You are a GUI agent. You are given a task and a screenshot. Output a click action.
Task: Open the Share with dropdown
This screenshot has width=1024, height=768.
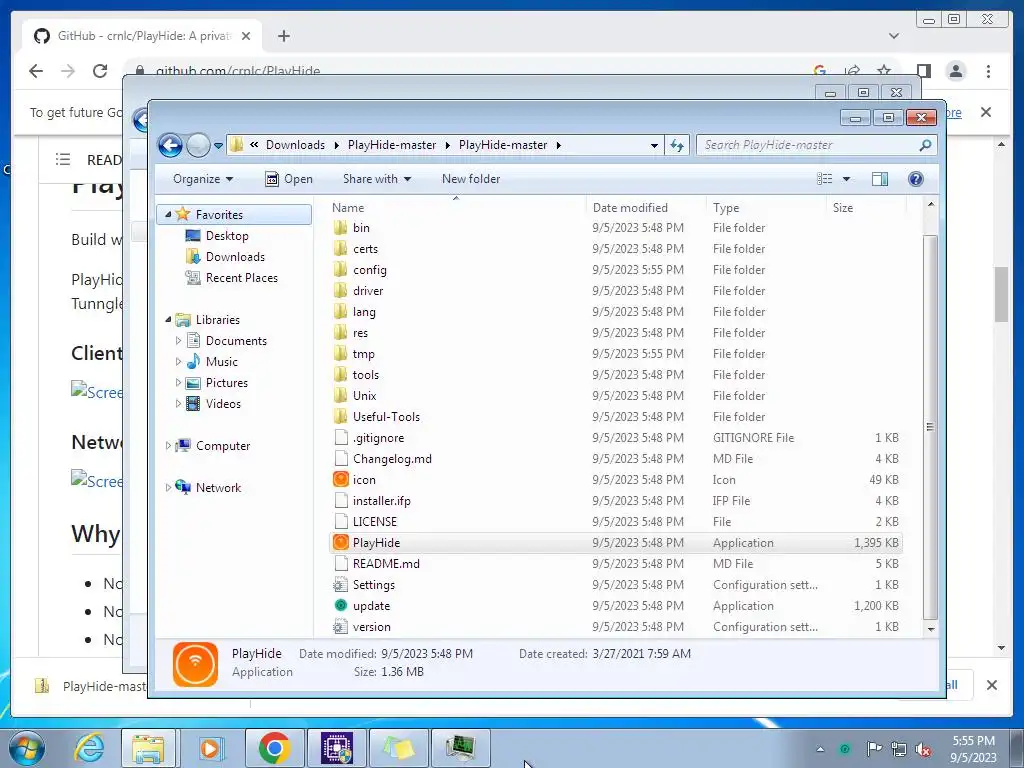(x=377, y=179)
